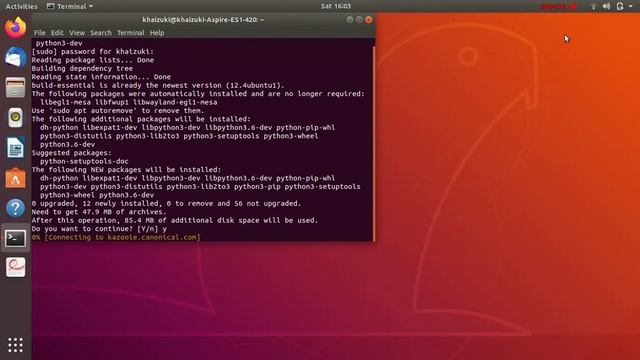640x360 pixels.
Task: Open the Search menu in Terminal
Action: pyautogui.click(x=101, y=33)
